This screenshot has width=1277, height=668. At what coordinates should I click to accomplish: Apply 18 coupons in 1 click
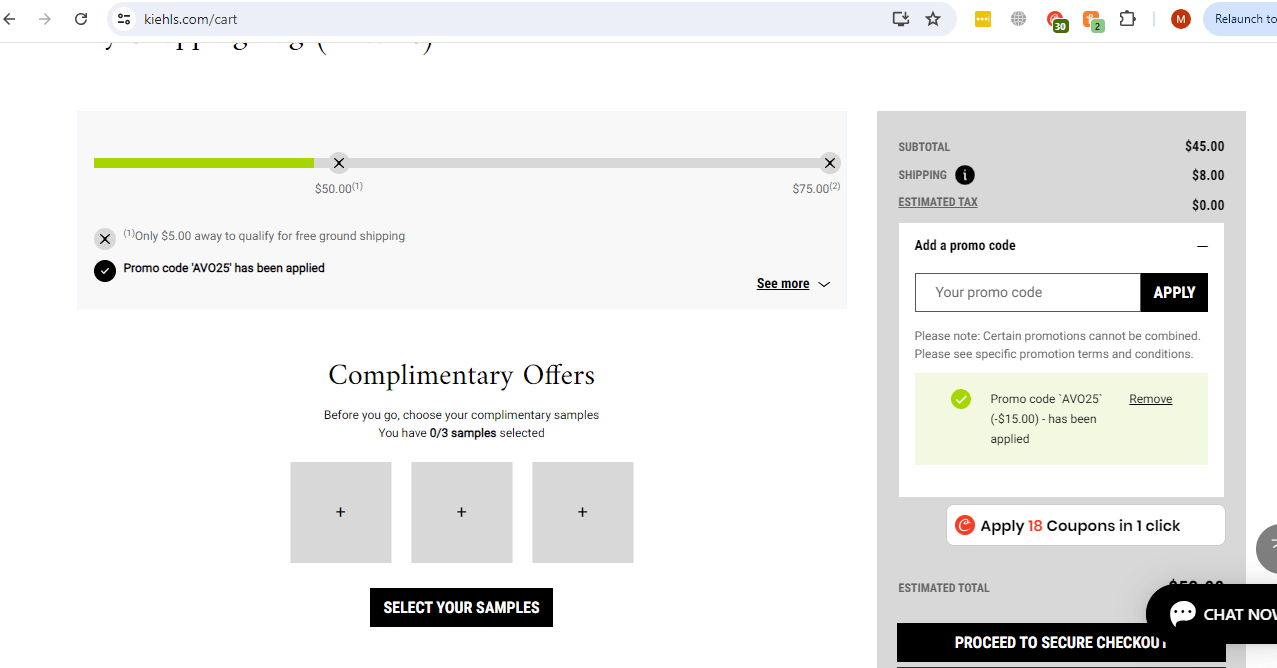point(1085,525)
